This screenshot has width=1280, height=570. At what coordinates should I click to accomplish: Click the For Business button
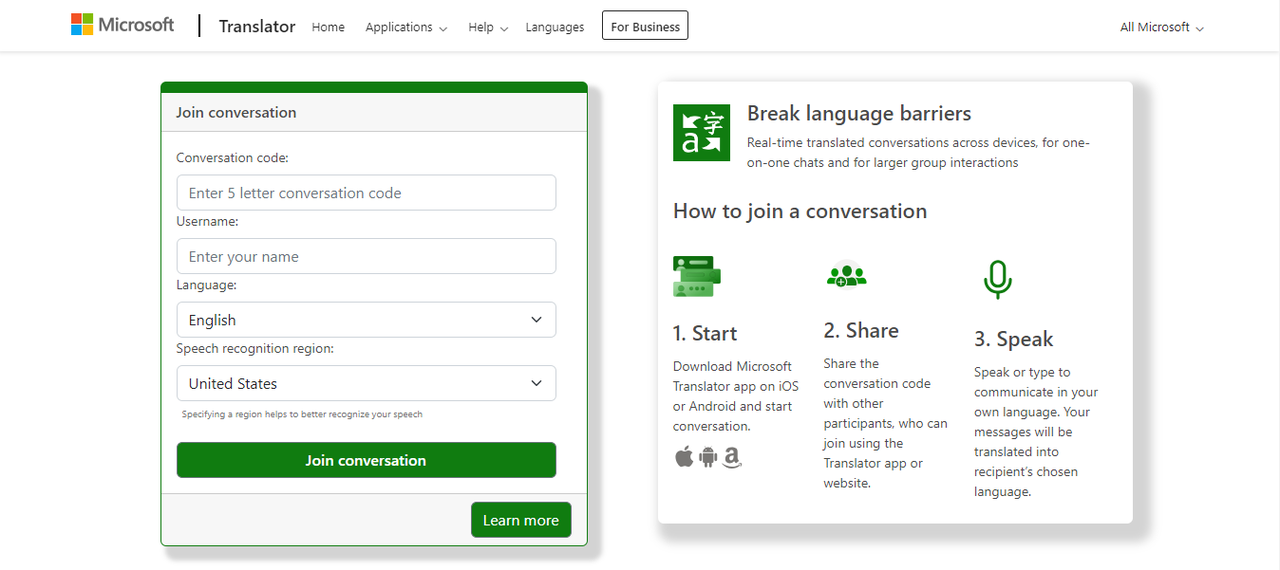(645, 26)
